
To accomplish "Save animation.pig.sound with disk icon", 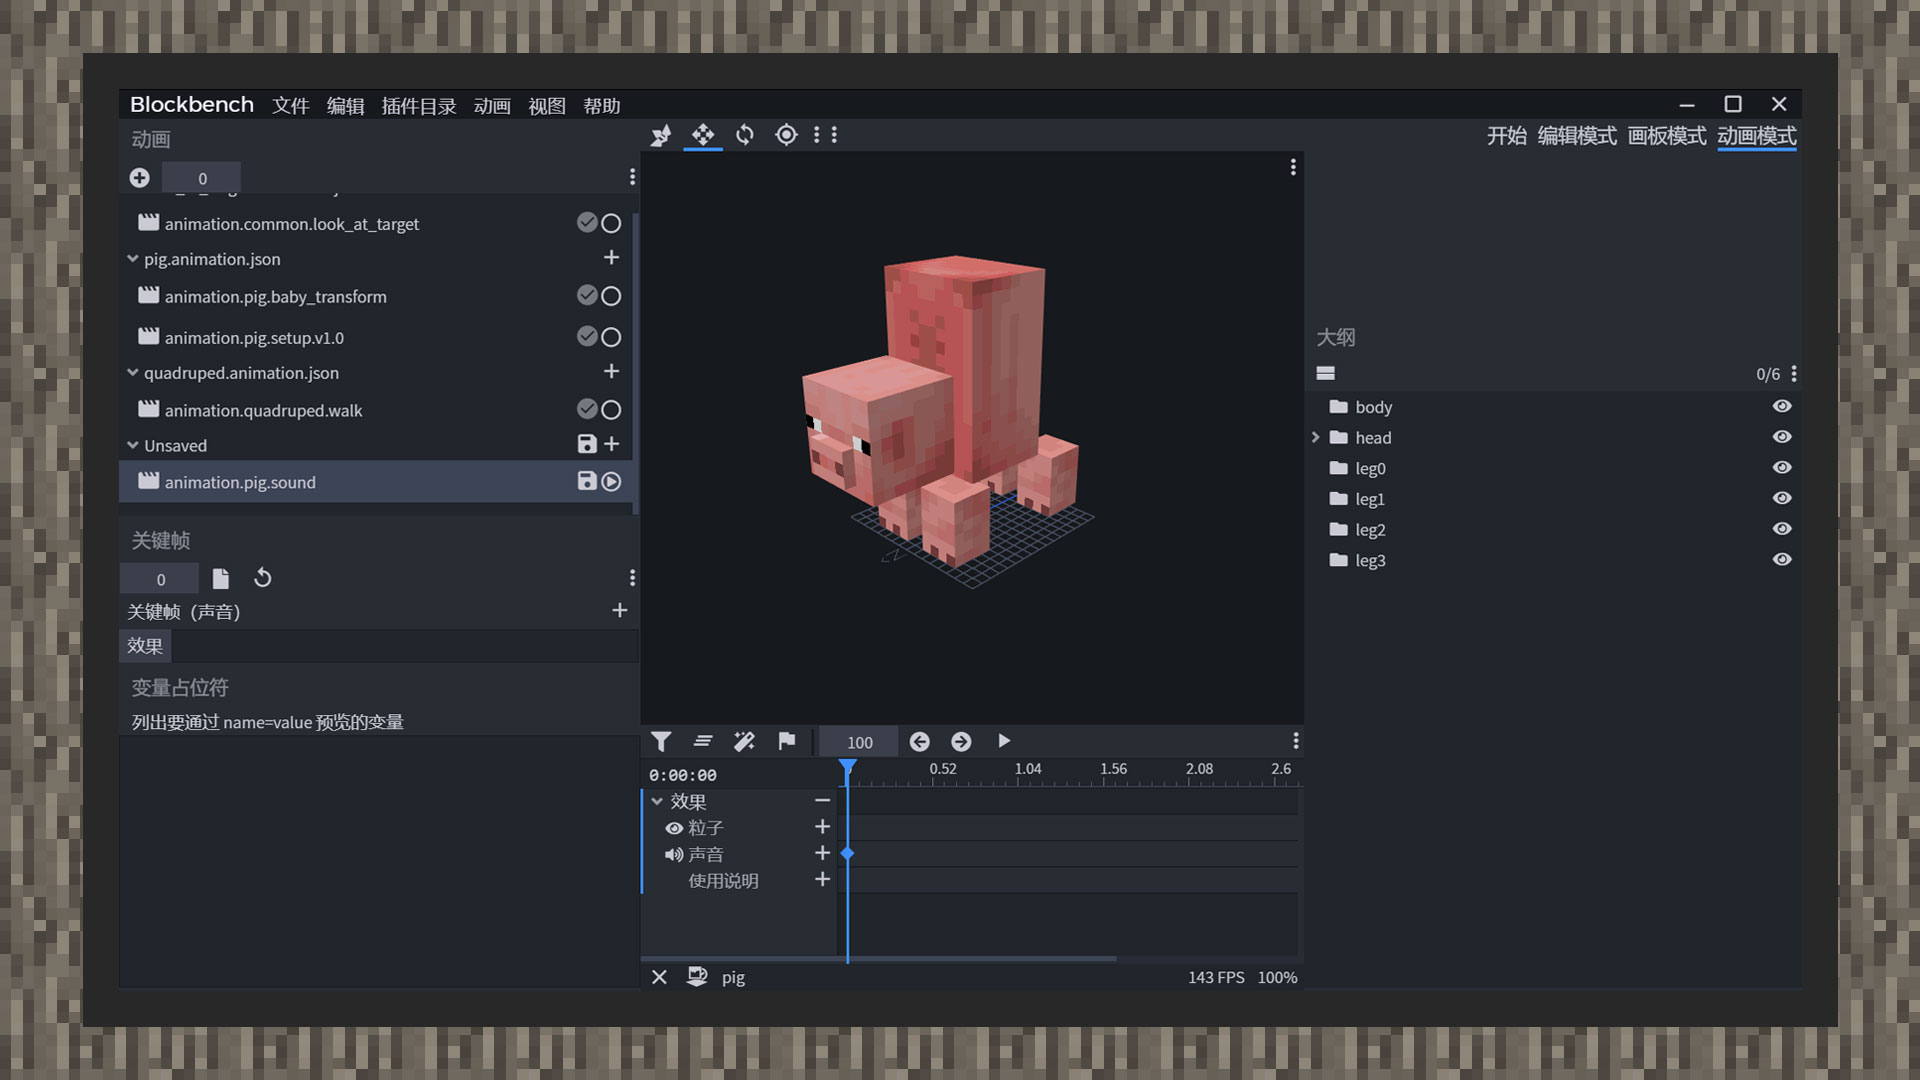I will [x=587, y=481].
